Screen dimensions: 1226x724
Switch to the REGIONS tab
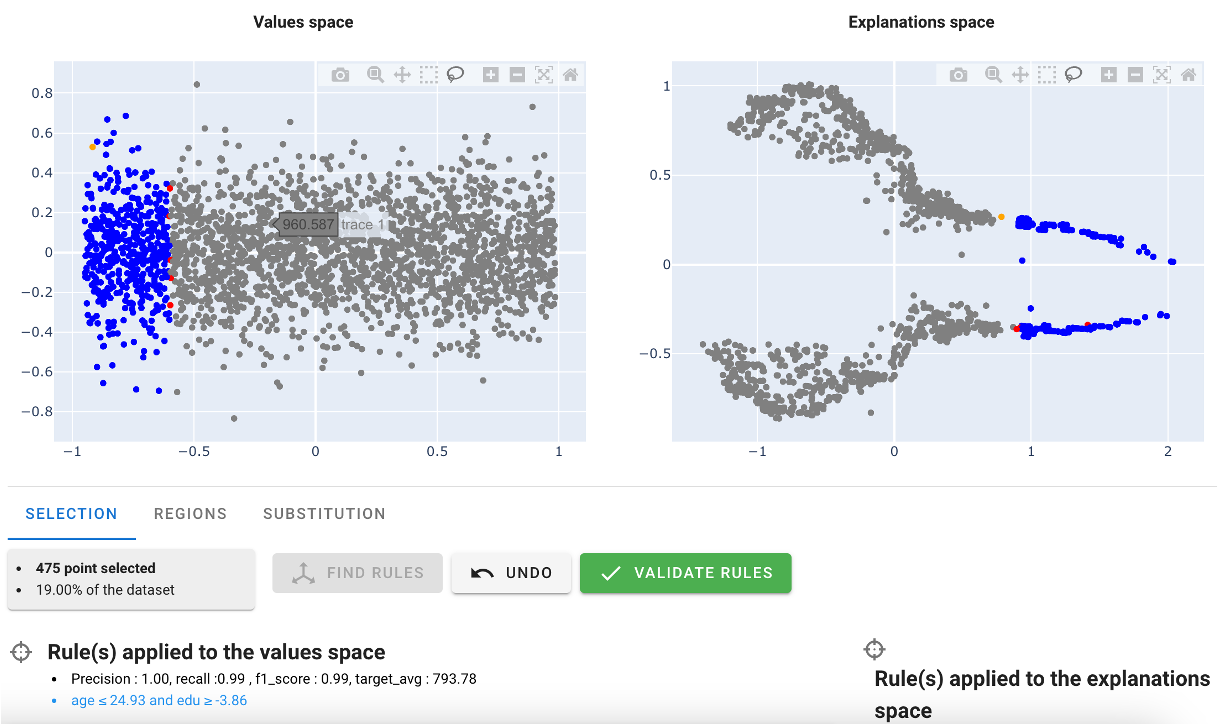(190, 514)
